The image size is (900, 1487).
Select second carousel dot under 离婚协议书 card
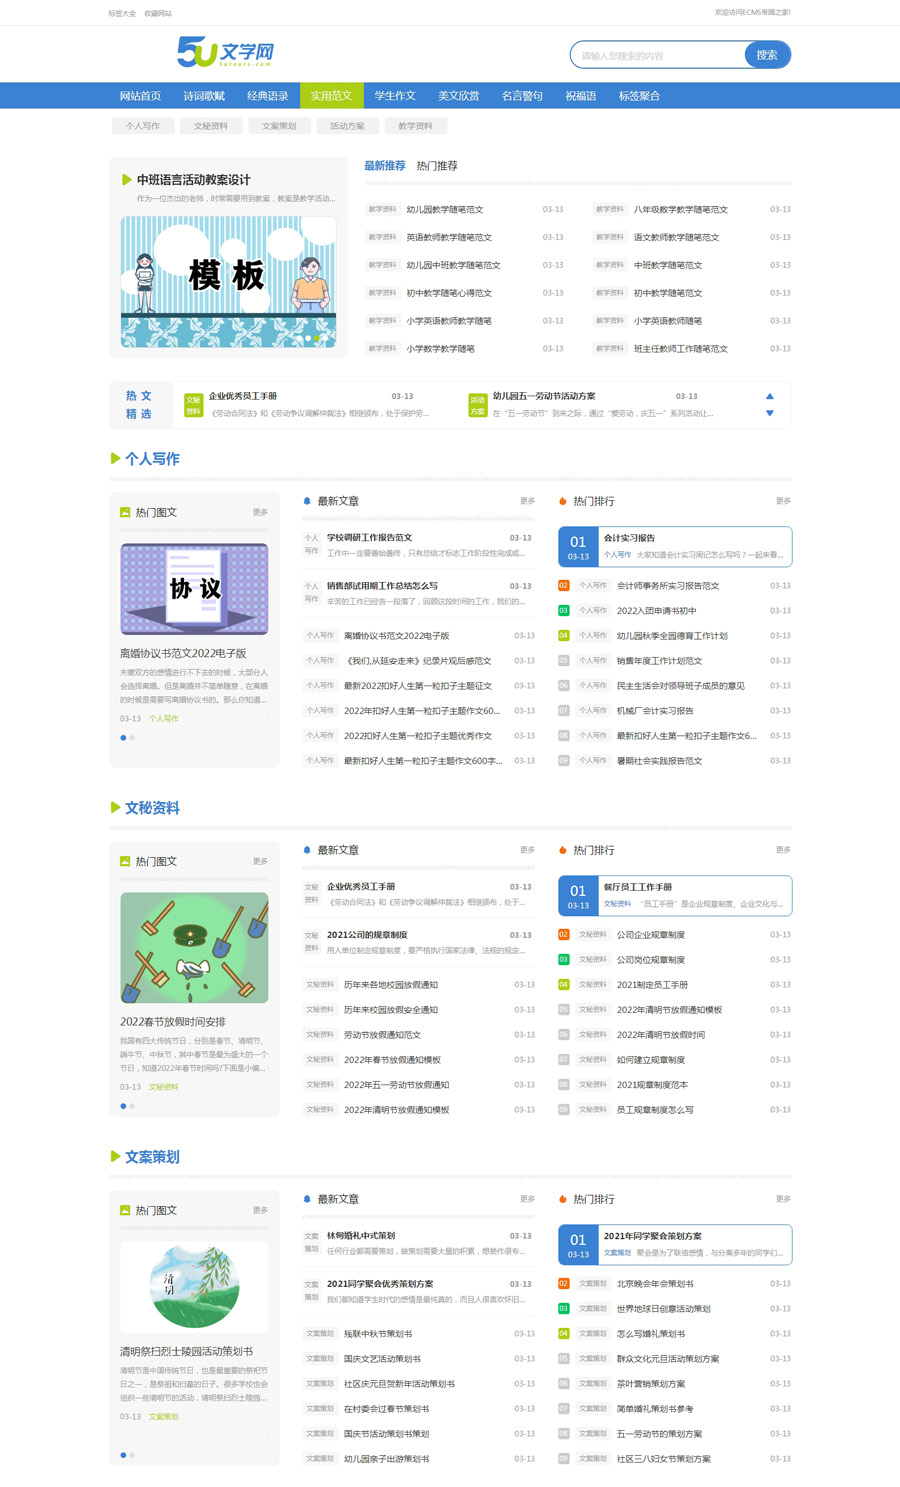pos(132,738)
